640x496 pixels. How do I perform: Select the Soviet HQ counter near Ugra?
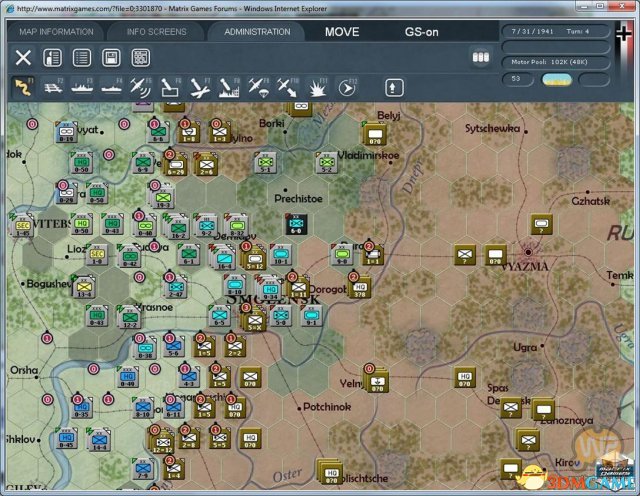[x=464, y=377]
